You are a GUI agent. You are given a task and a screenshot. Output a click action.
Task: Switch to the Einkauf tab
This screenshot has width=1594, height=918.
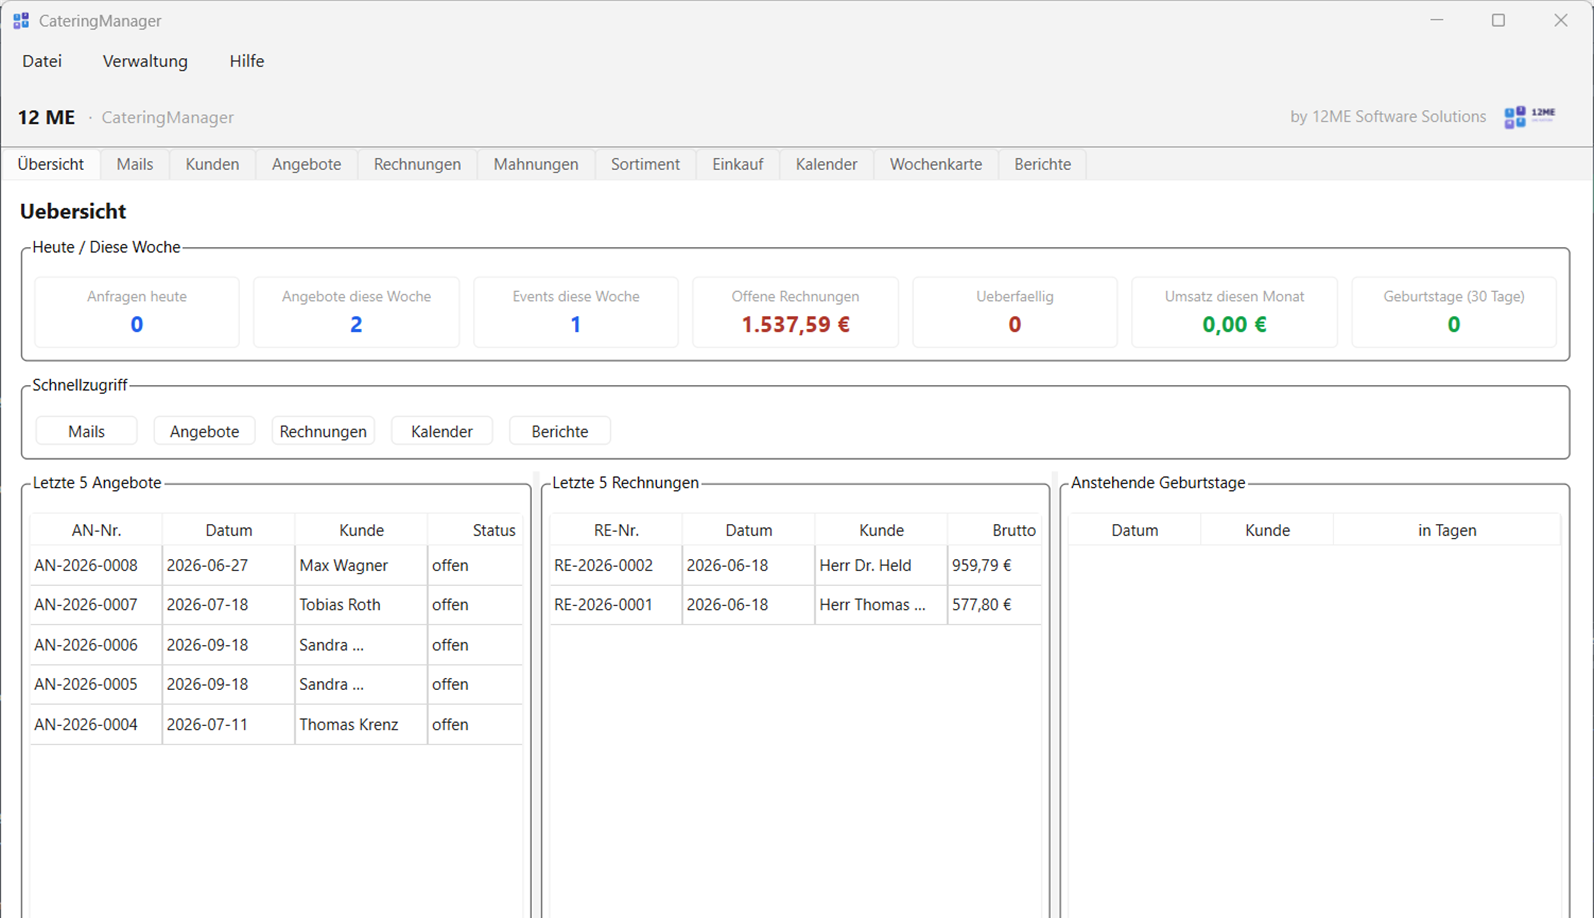pyautogui.click(x=738, y=164)
